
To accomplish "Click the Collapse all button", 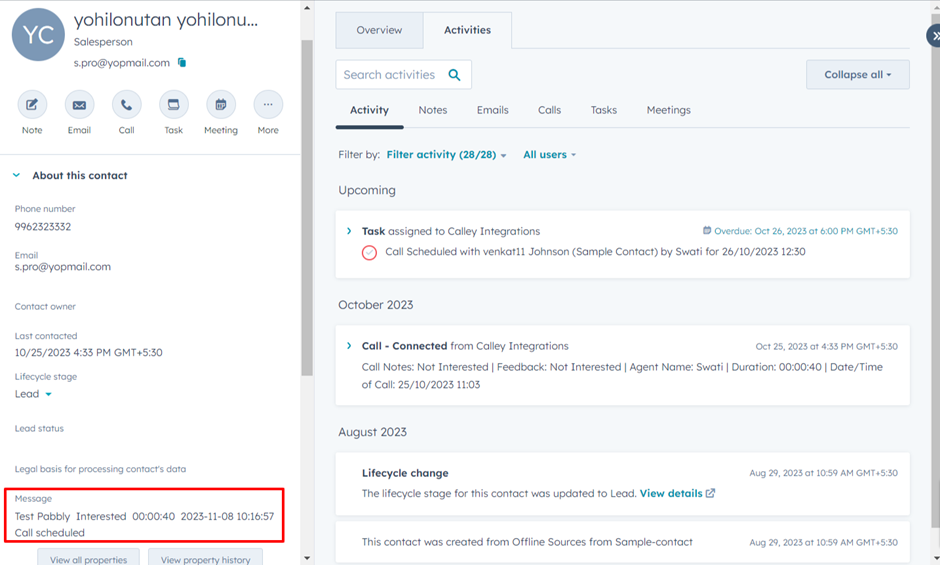I will click(857, 75).
